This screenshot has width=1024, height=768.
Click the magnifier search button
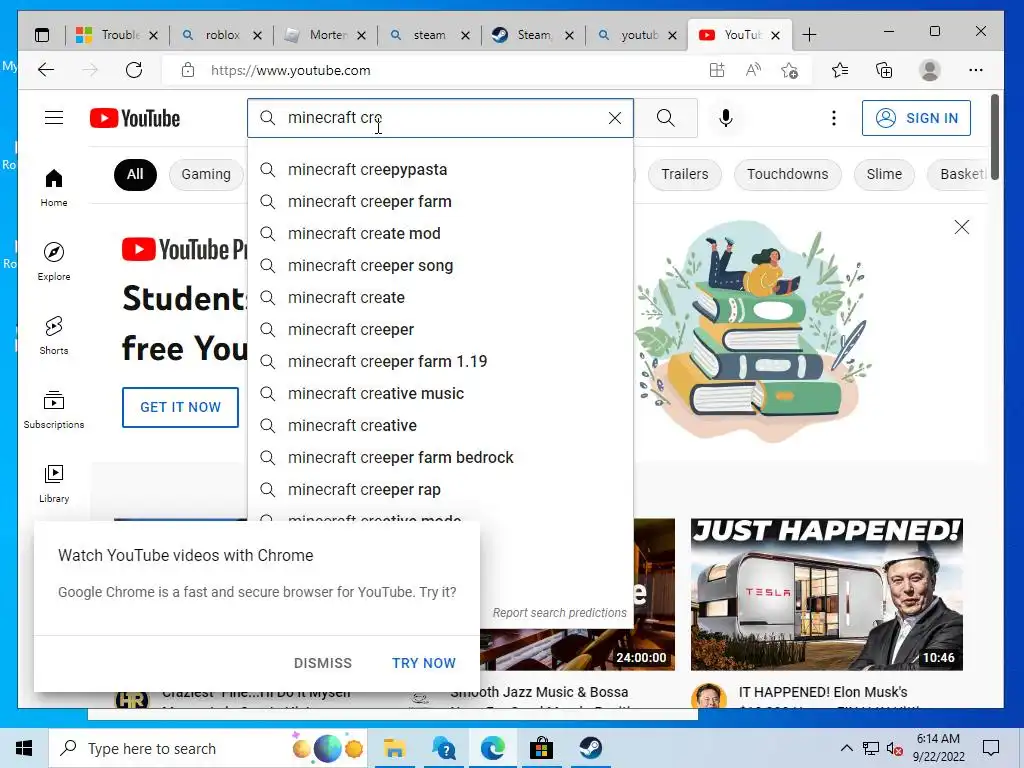pyautogui.click(x=665, y=118)
